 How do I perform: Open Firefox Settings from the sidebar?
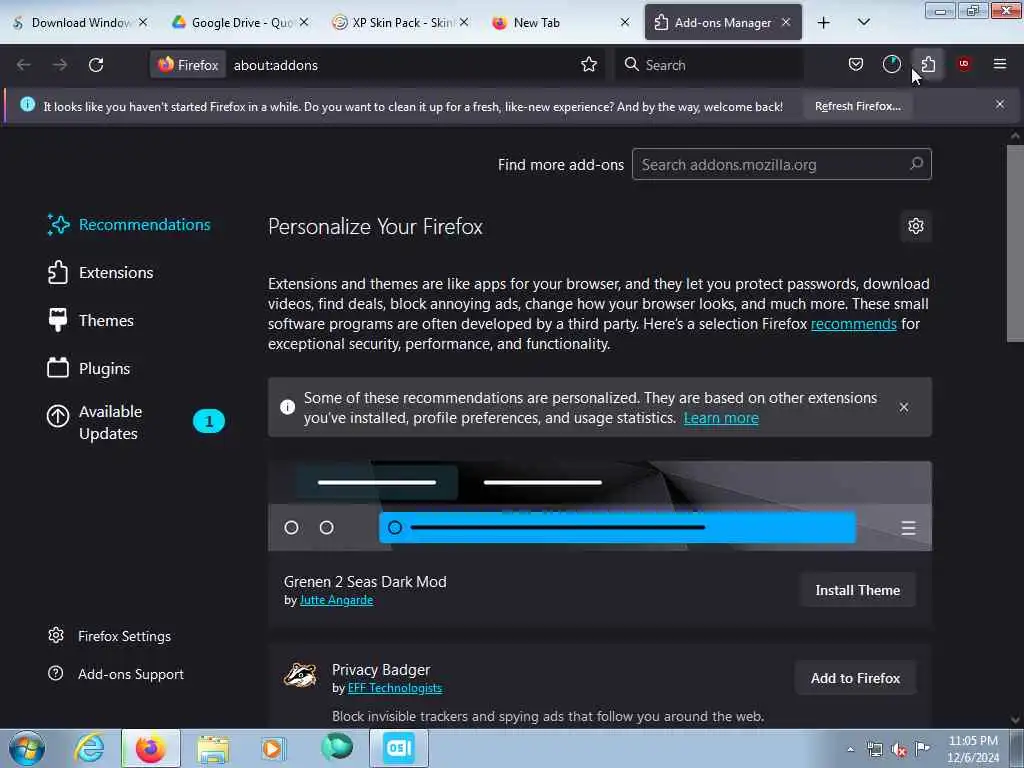click(x=110, y=636)
